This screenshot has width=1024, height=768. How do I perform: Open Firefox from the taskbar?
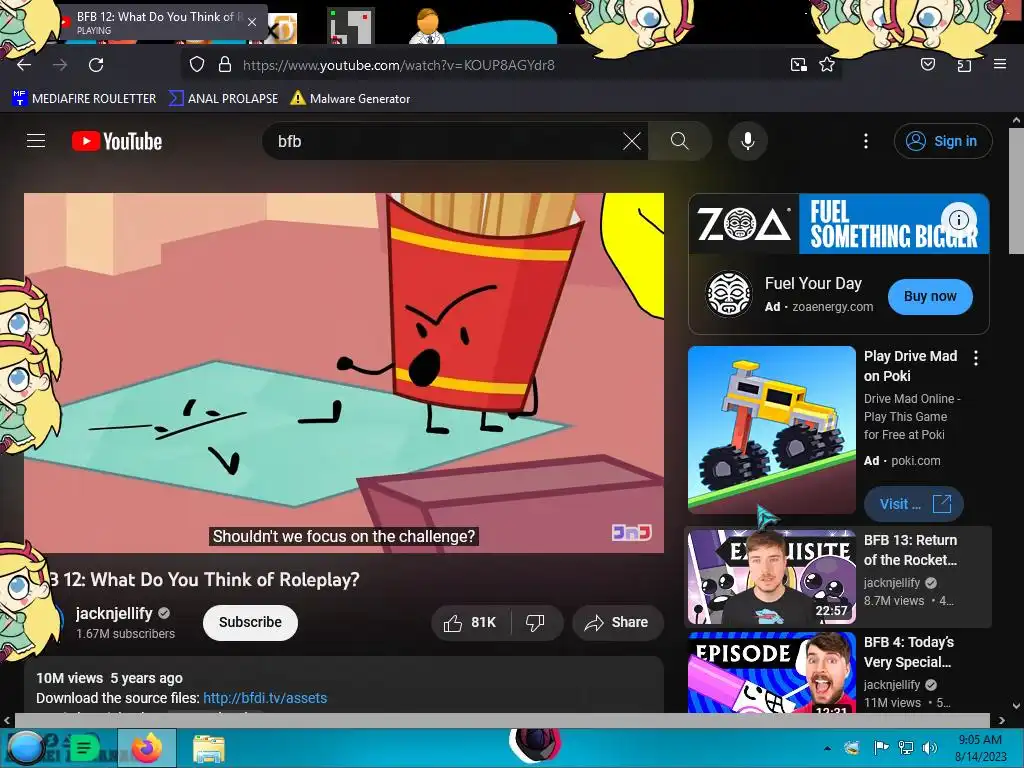[147, 748]
